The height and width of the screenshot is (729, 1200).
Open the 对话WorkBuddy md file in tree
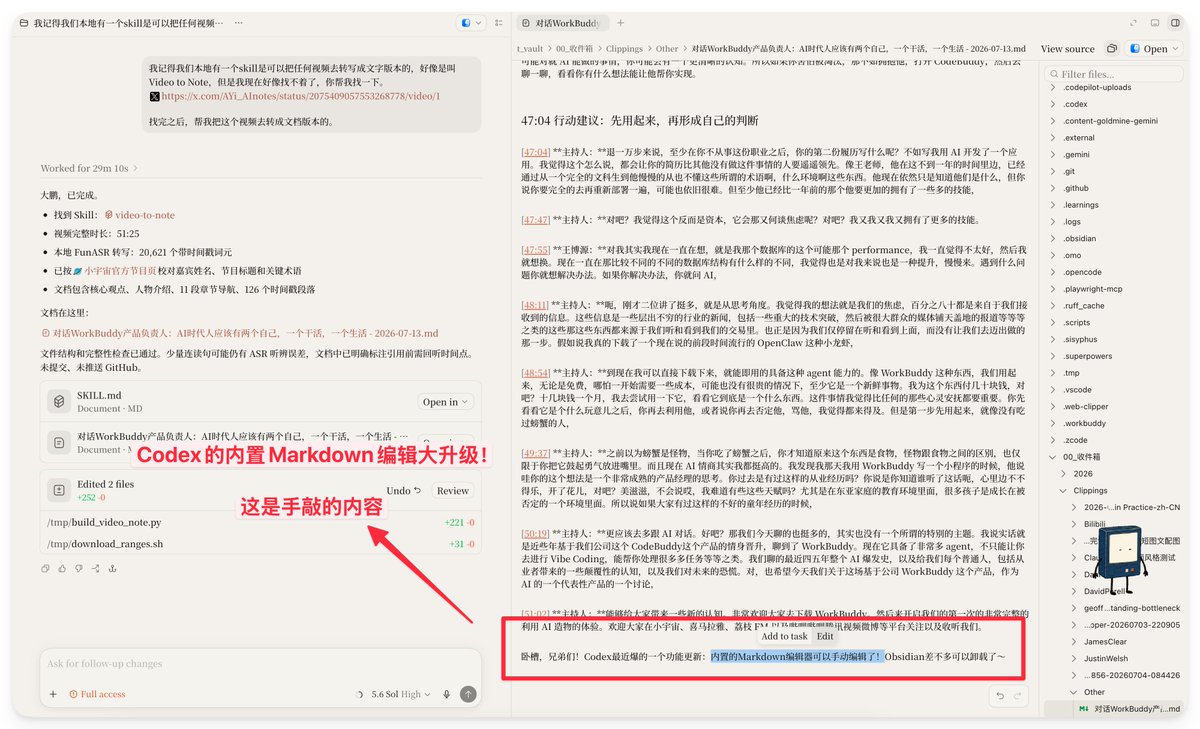(x=1113, y=709)
